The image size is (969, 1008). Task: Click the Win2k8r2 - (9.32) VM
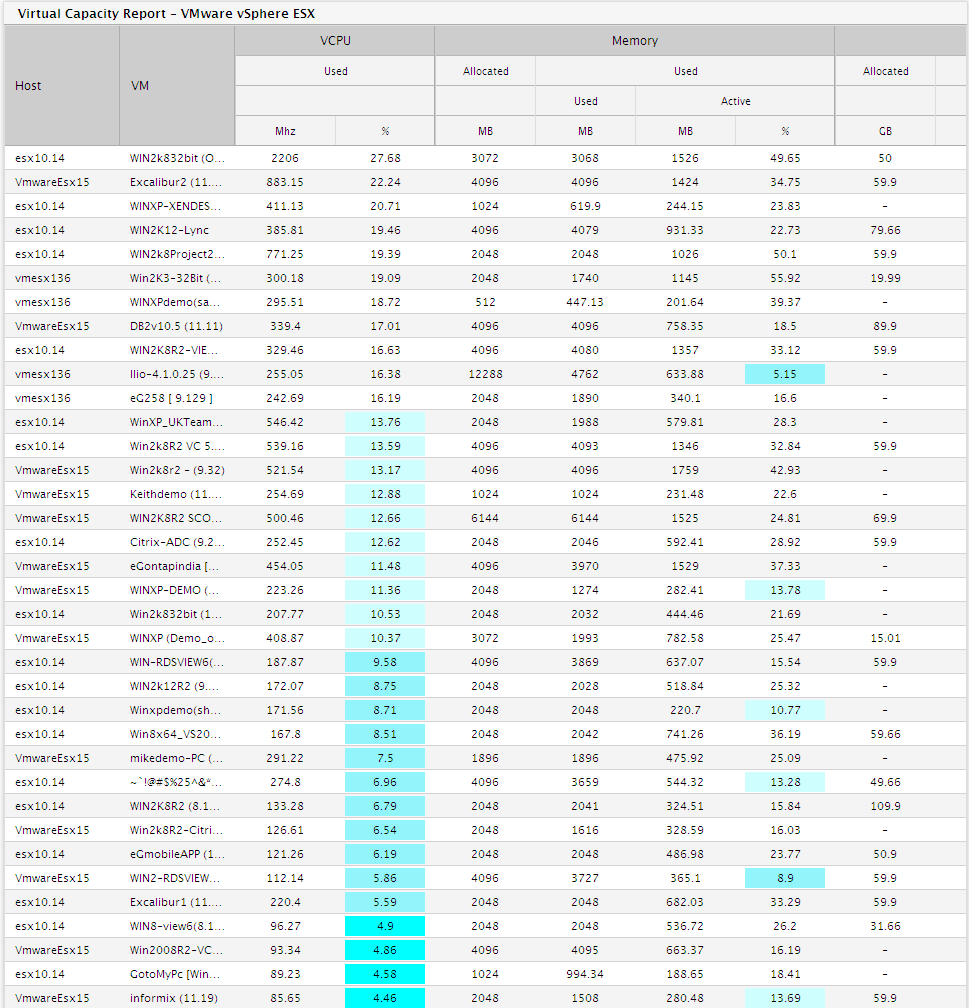pyautogui.click(x=177, y=470)
